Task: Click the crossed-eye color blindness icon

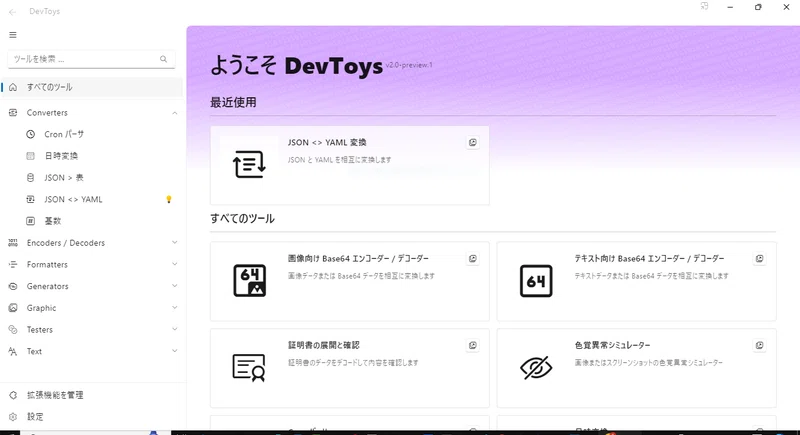Action: click(536, 367)
